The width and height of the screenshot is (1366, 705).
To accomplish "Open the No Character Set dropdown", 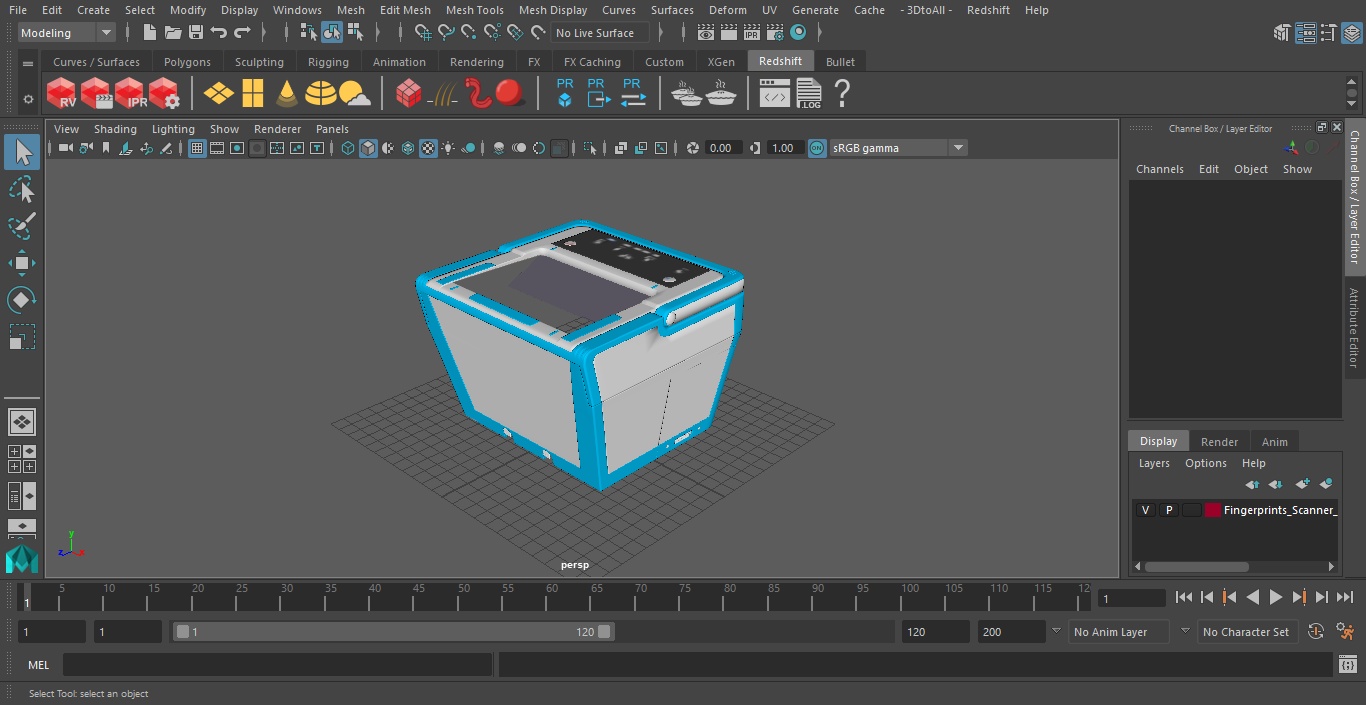I will click(x=1246, y=632).
